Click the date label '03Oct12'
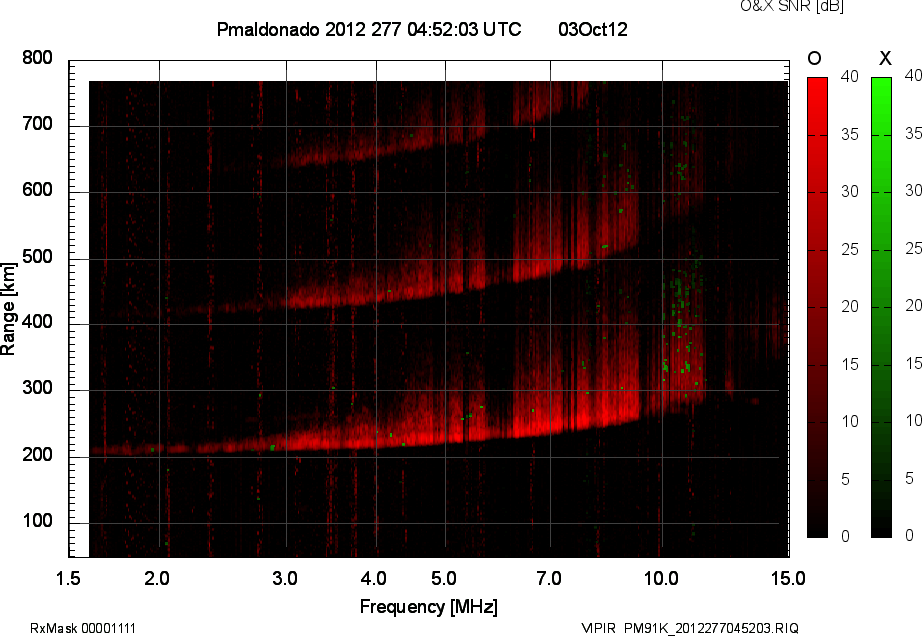922x636 pixels. [593, 29]
